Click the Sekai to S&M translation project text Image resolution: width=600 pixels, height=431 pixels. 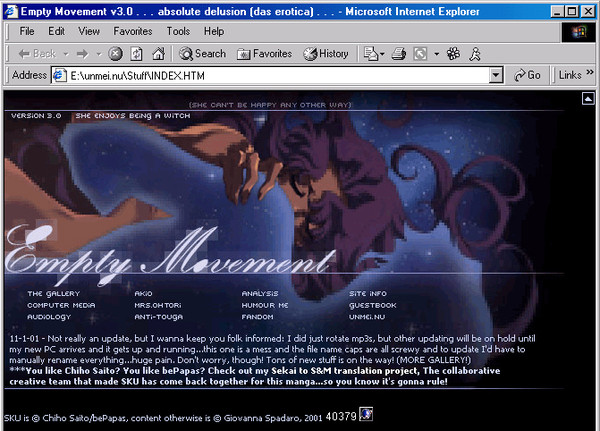[x=345, y=371]
